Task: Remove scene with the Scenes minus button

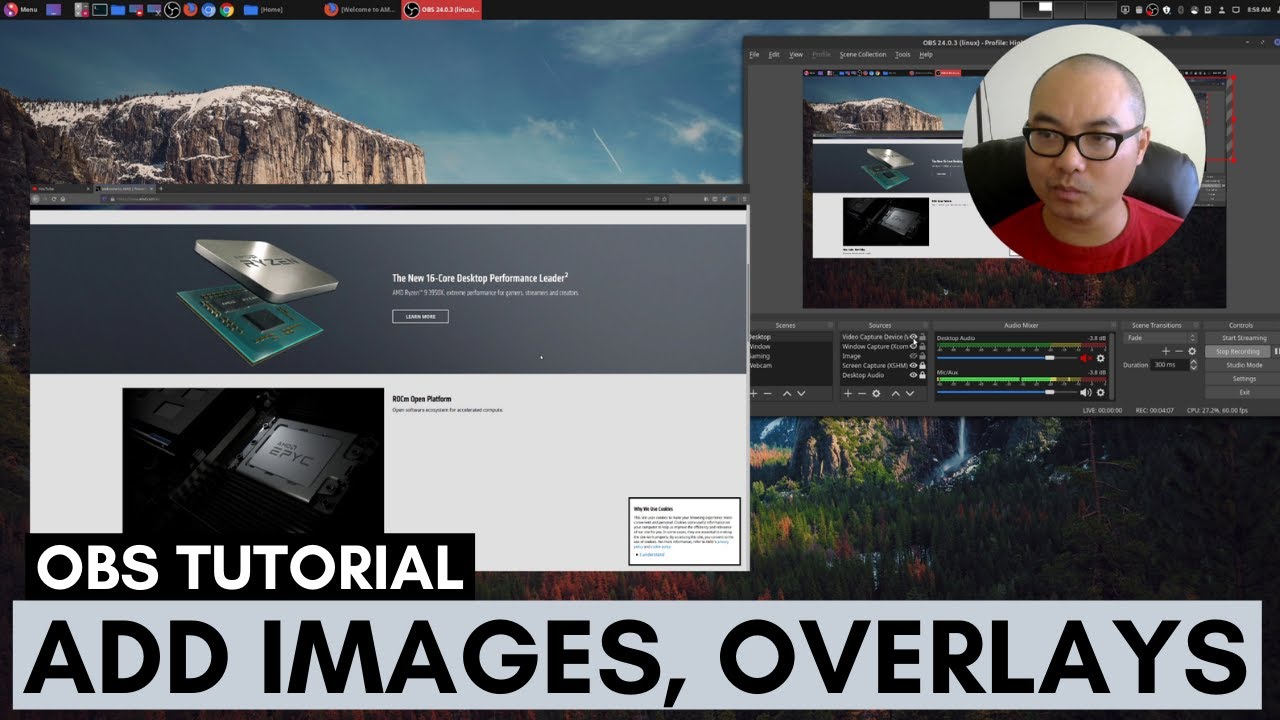Action: click(x=767, y=394)
